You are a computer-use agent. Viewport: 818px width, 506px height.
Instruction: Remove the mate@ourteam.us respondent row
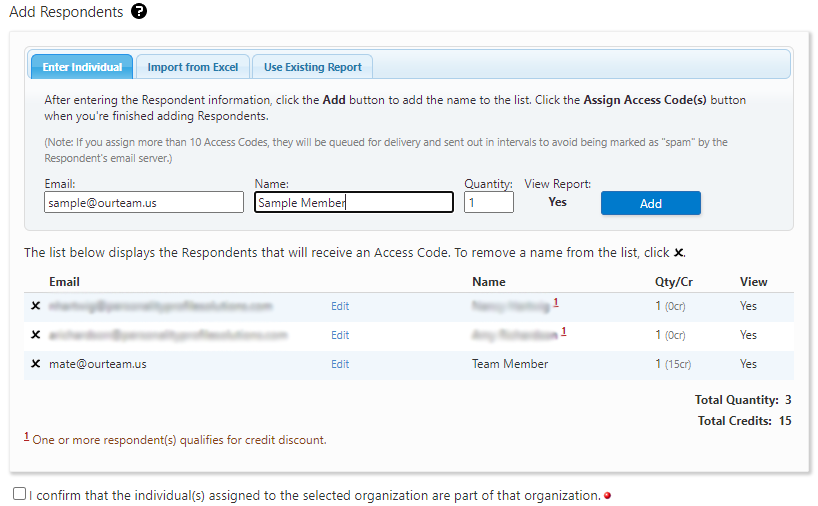[35, 364]
